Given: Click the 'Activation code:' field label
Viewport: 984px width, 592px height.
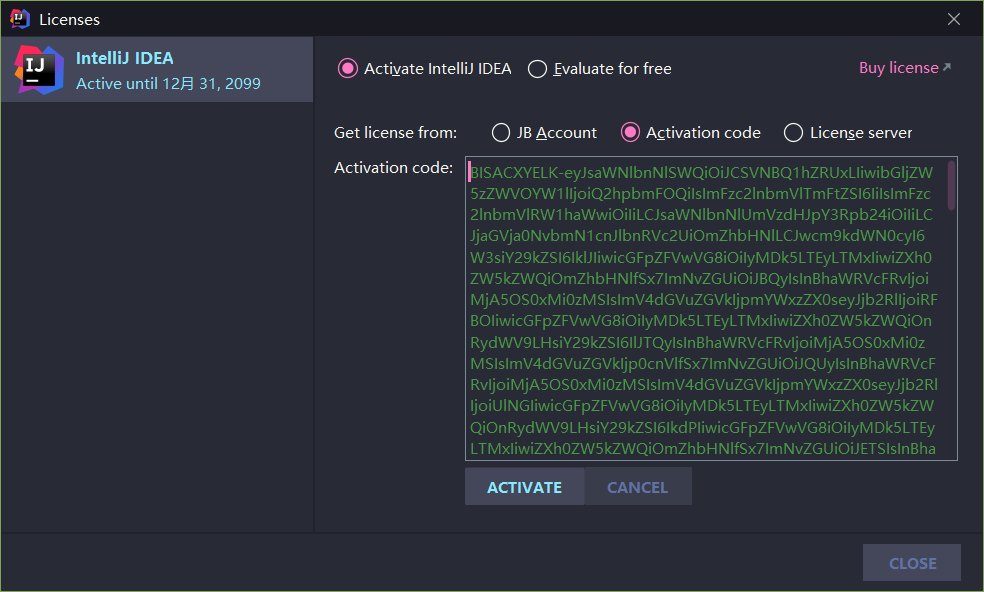Looking at the screenshot, I should click(393, 168).
